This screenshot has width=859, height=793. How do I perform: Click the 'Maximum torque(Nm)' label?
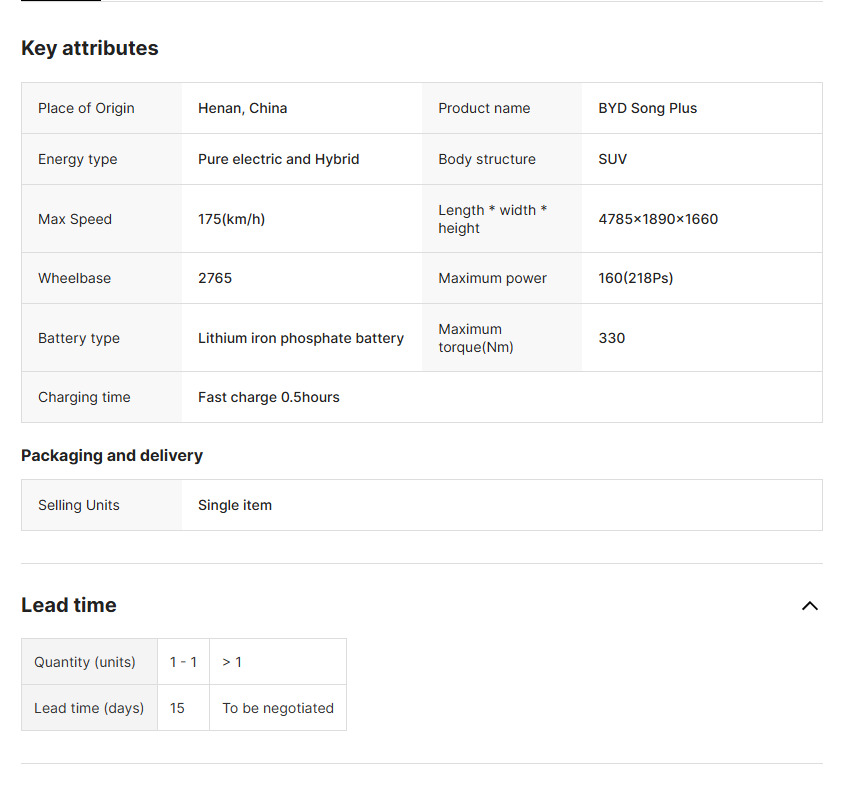point(476,338)
